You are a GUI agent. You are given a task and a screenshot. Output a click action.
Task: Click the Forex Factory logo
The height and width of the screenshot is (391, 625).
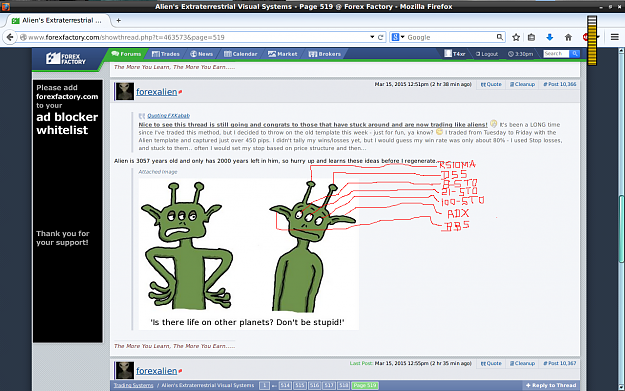click(x=66, y=59)
